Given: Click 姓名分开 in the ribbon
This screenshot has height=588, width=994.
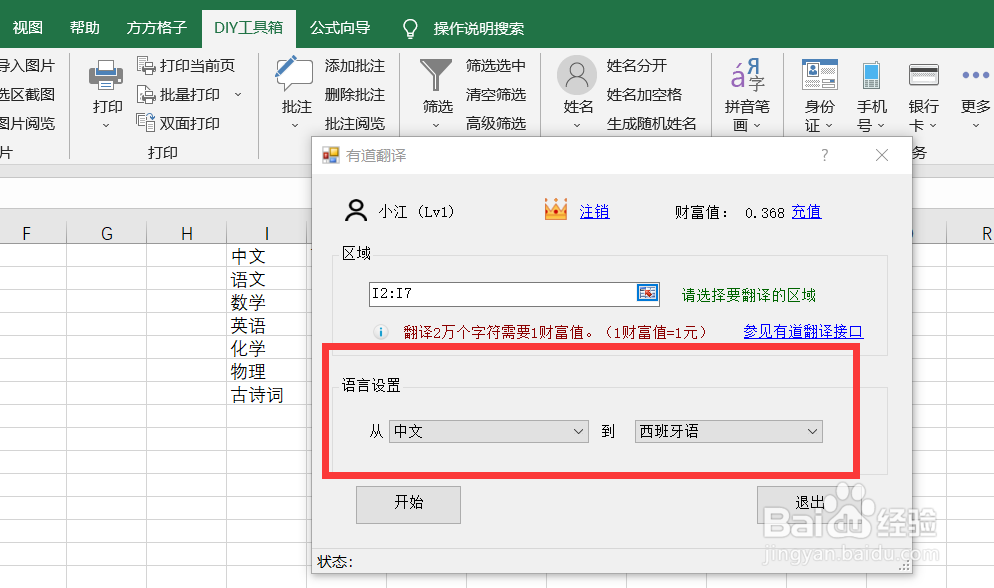Looking at the screenshot, I should 636,66.
